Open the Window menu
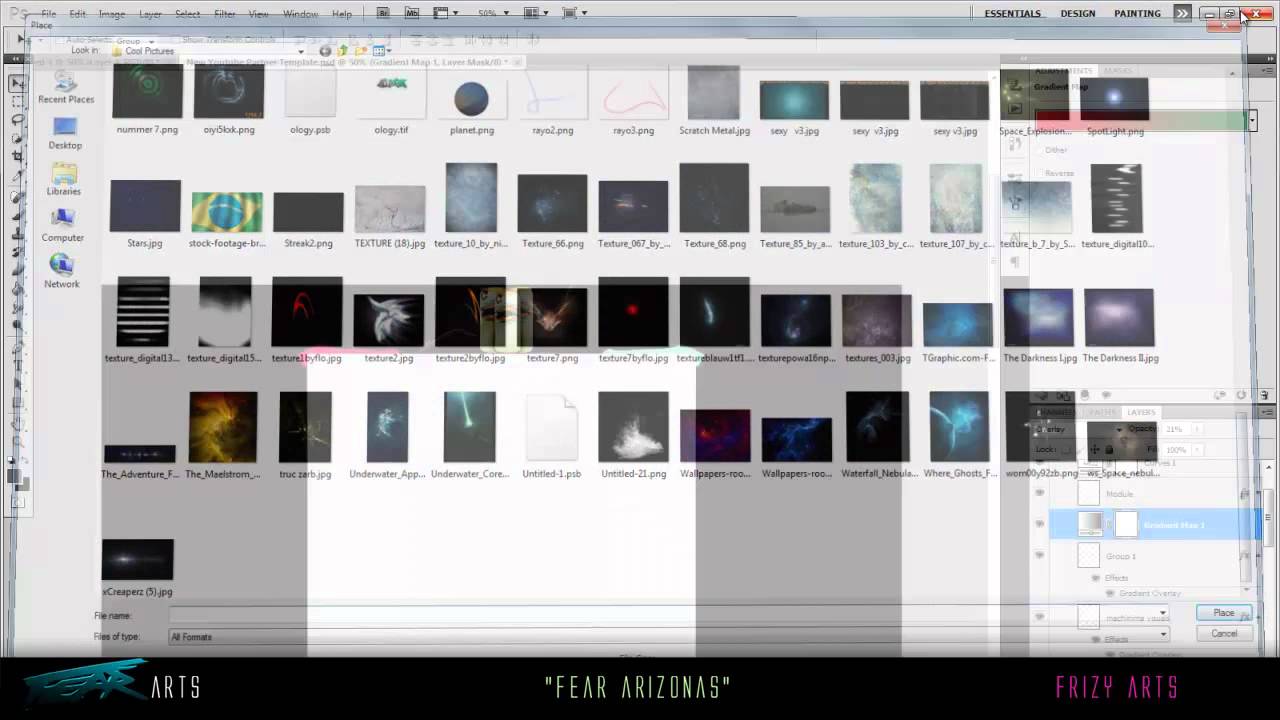The image size is (1280, 720). pyautogui.click(x=300, y=14)
